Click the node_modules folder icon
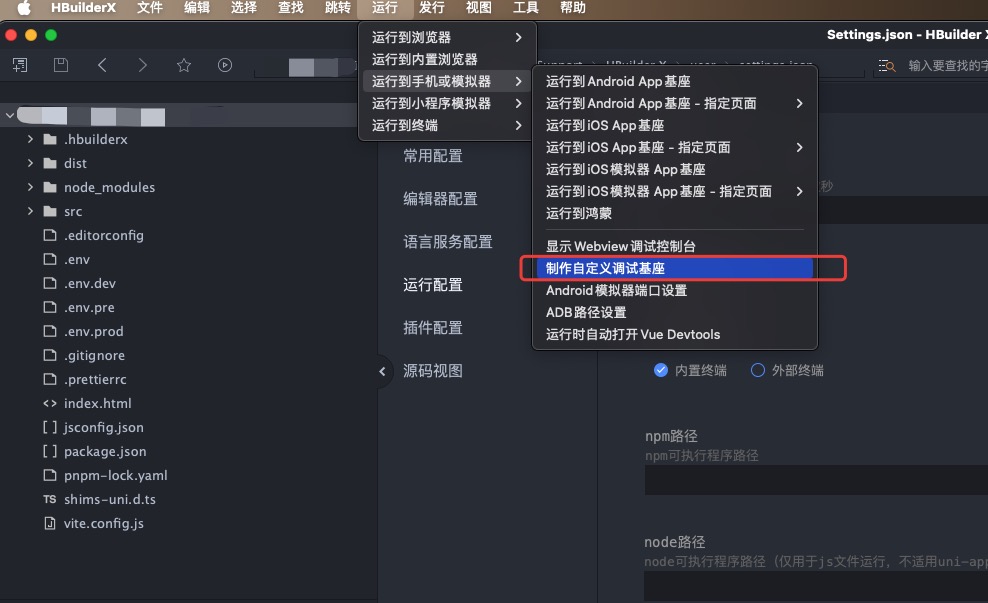Image resolution: width=988 pixels, height=603 pixels. (50, 187)
